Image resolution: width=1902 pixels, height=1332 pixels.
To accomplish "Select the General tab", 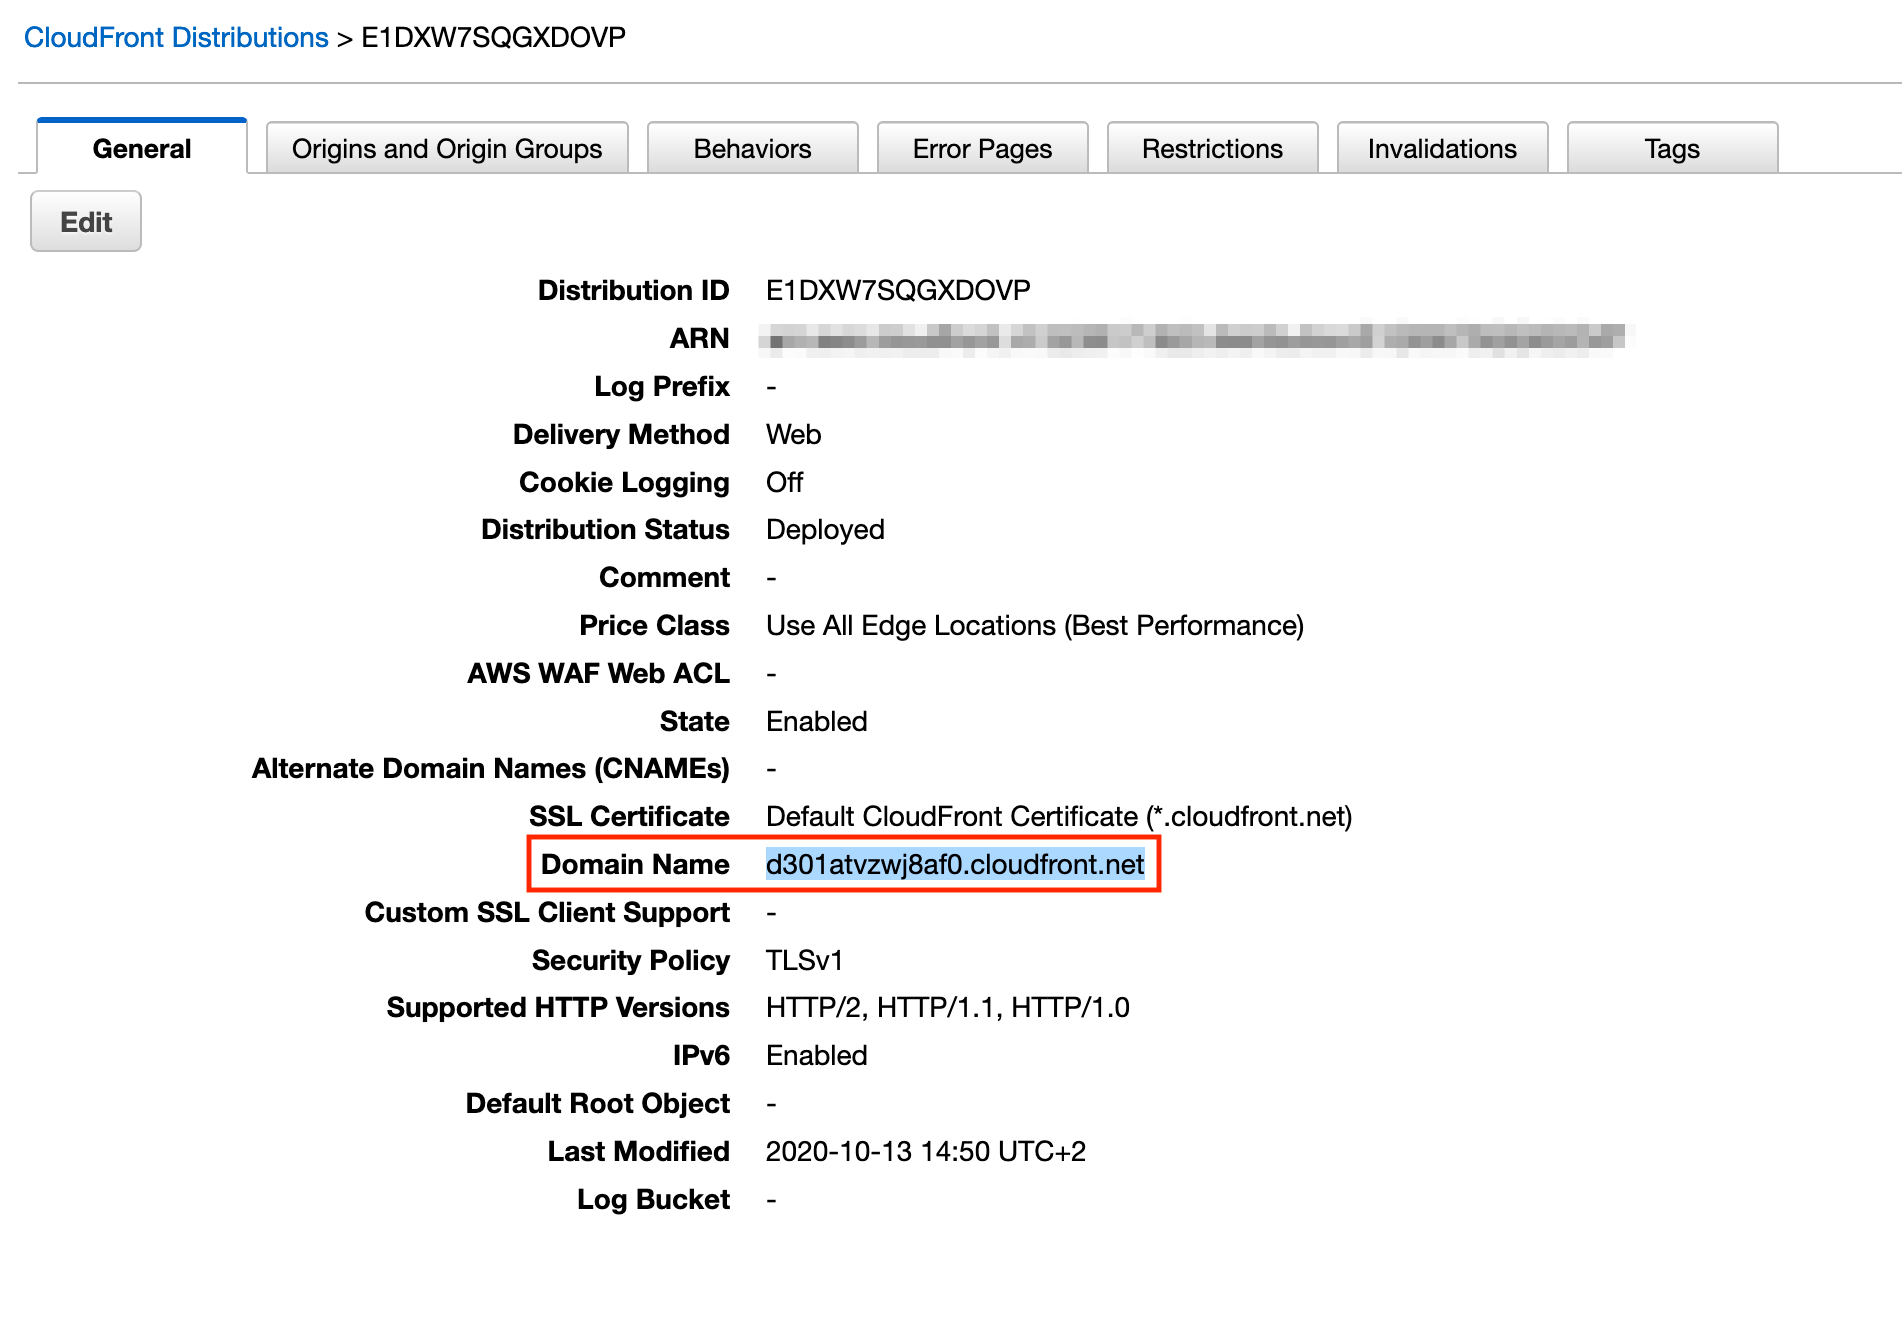I will click(x=142, y=148).
